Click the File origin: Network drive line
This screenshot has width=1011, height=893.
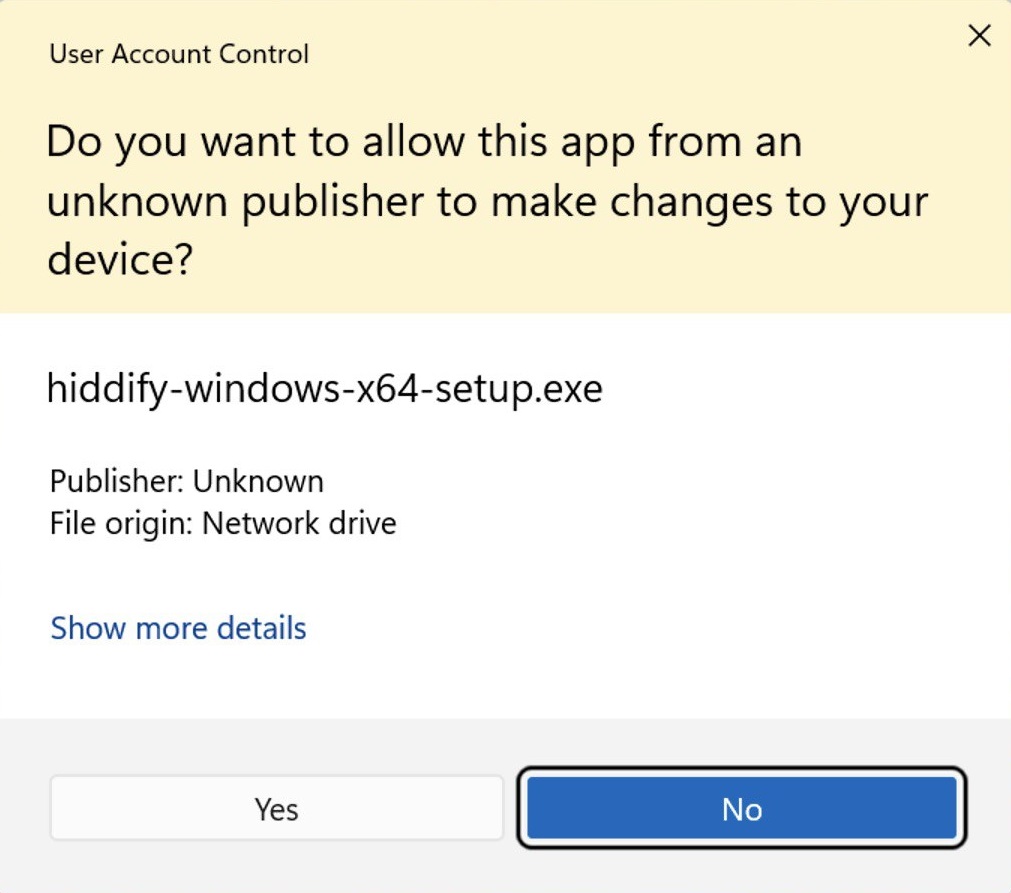click(x=223, y=523)
